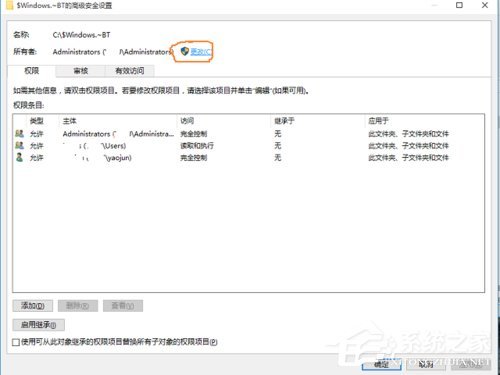Open the 有效访问 tab

[x=130, y=71]
